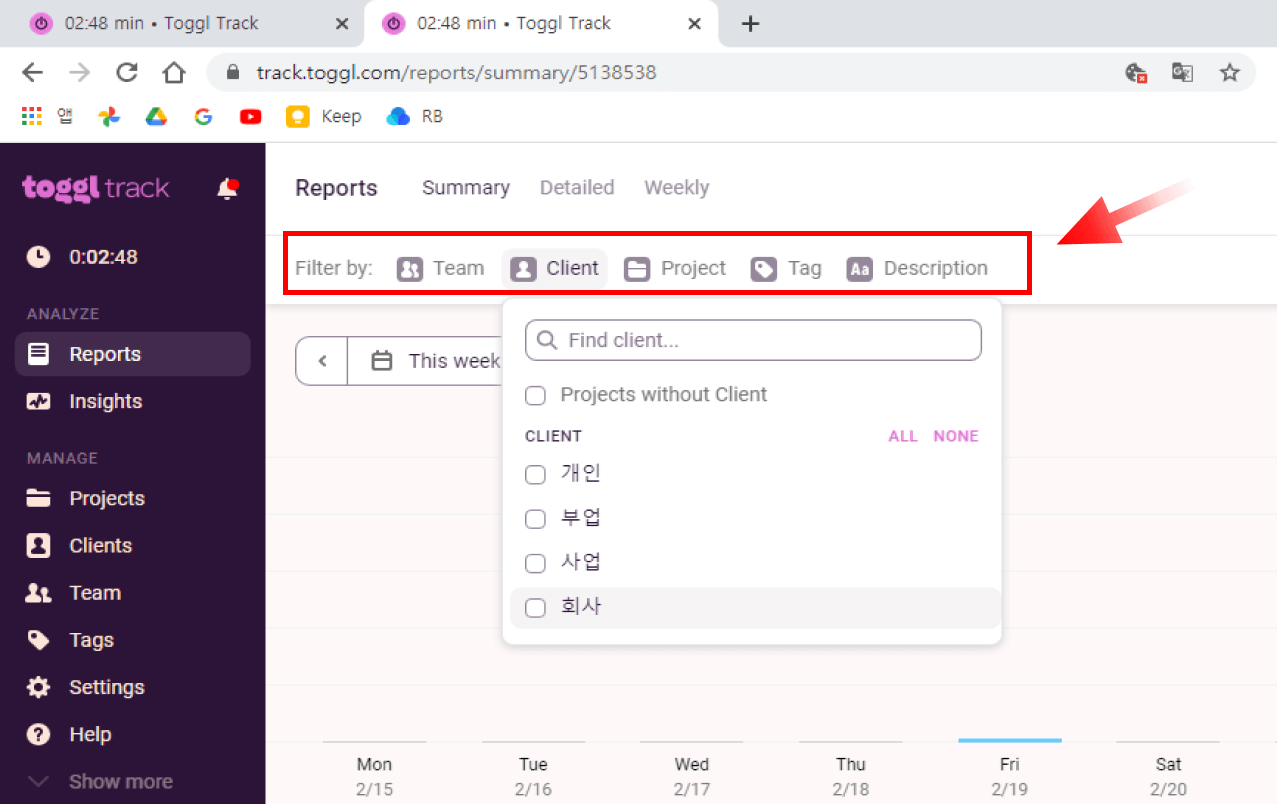Image resolution: width=1277 pixels, height=804 pixels.
Task: Click the Mon 2/15 column label
Action: [374, 776]
